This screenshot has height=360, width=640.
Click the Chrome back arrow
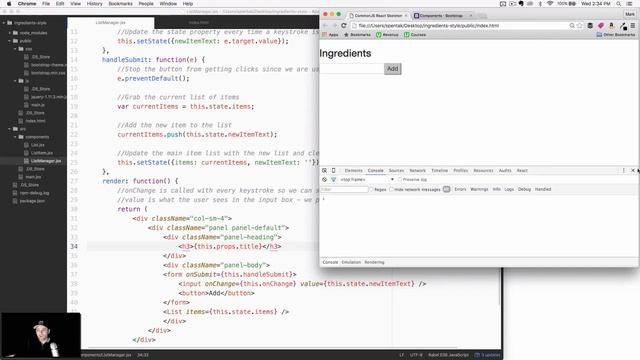pos(325,25)
